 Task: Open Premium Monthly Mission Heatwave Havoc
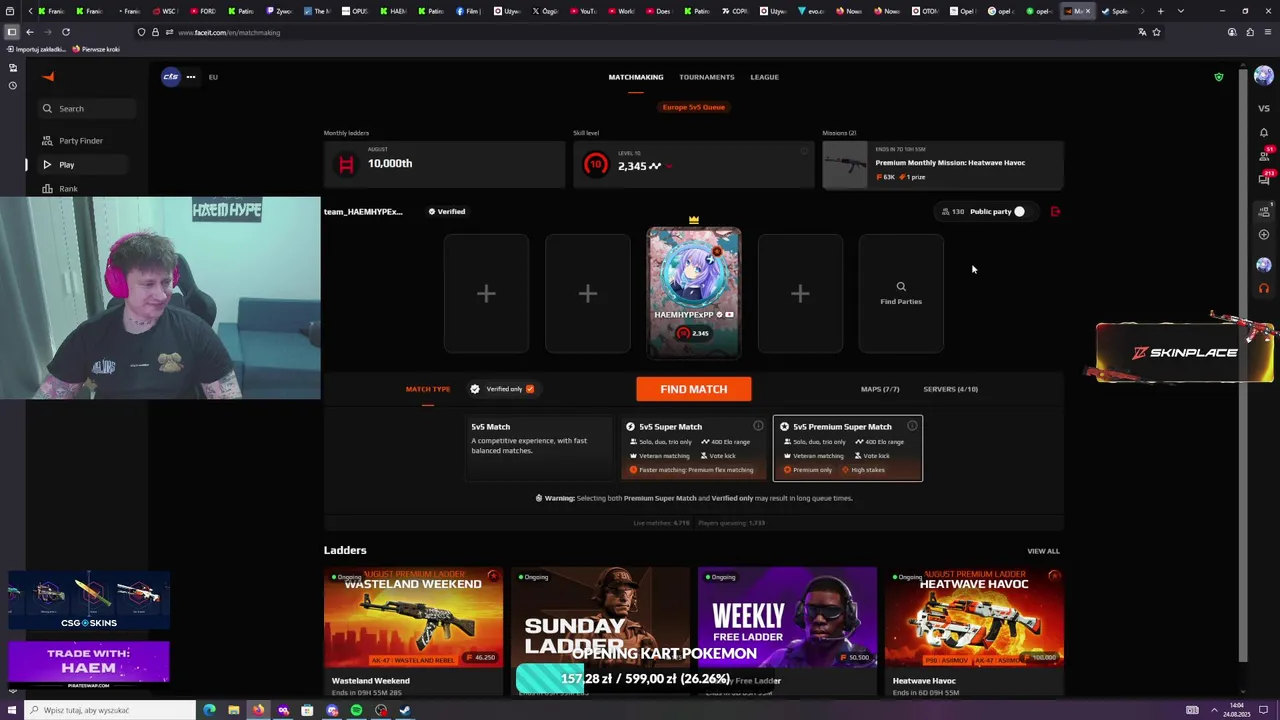point(942,165)
